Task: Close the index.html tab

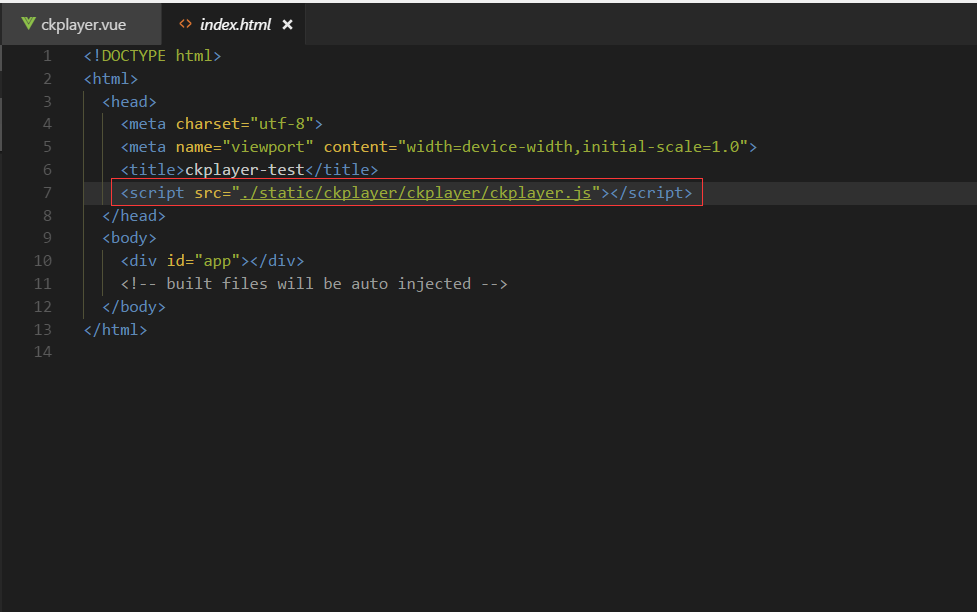Action: coord(287,24)
